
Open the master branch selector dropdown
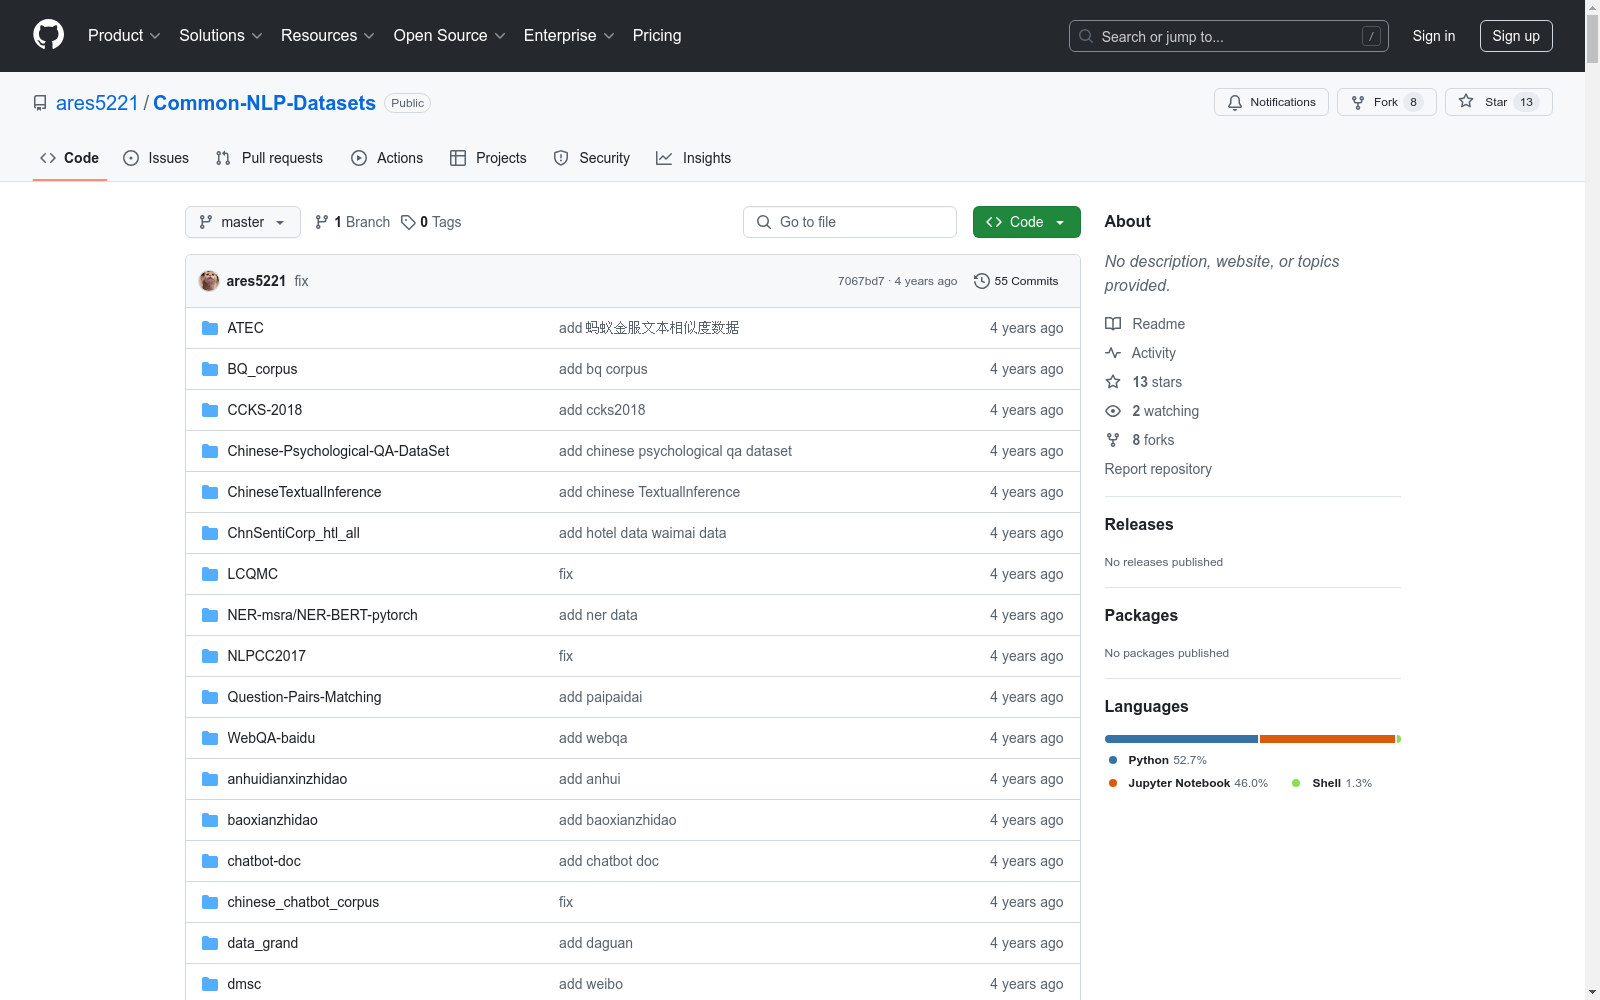pyautogui.click(x=243, y=222)
